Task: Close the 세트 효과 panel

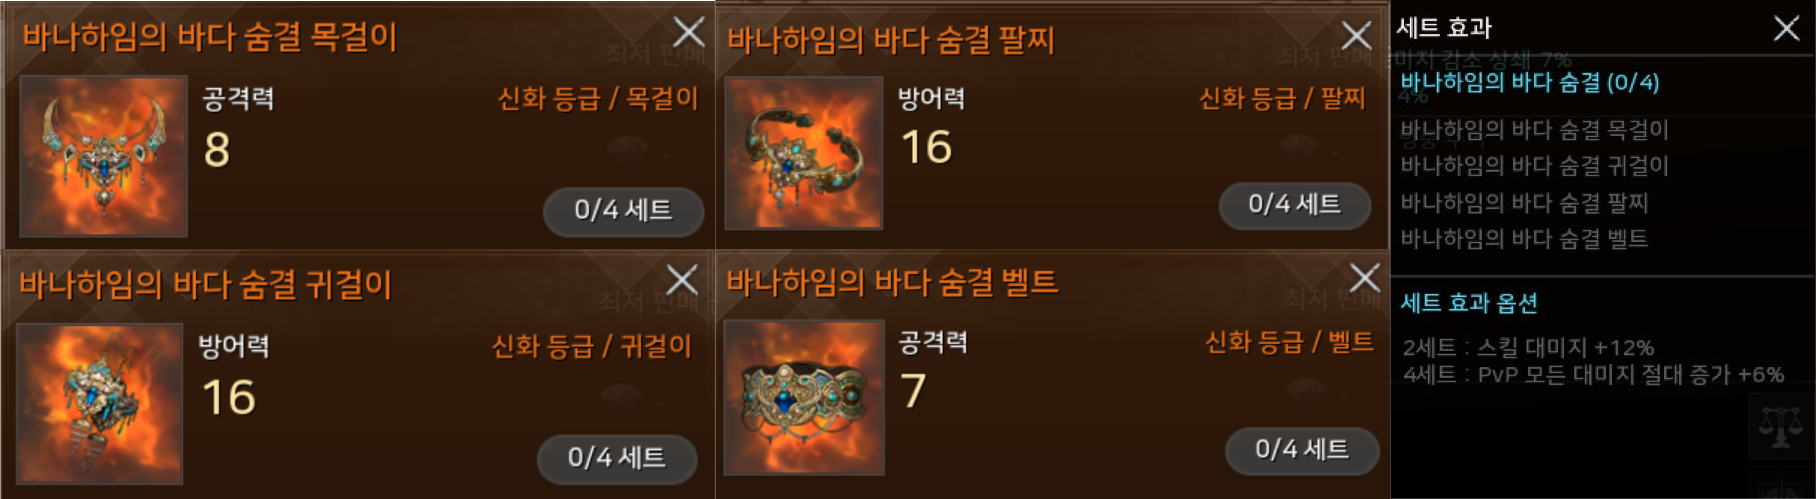Action: click(x=1786, y=28)
